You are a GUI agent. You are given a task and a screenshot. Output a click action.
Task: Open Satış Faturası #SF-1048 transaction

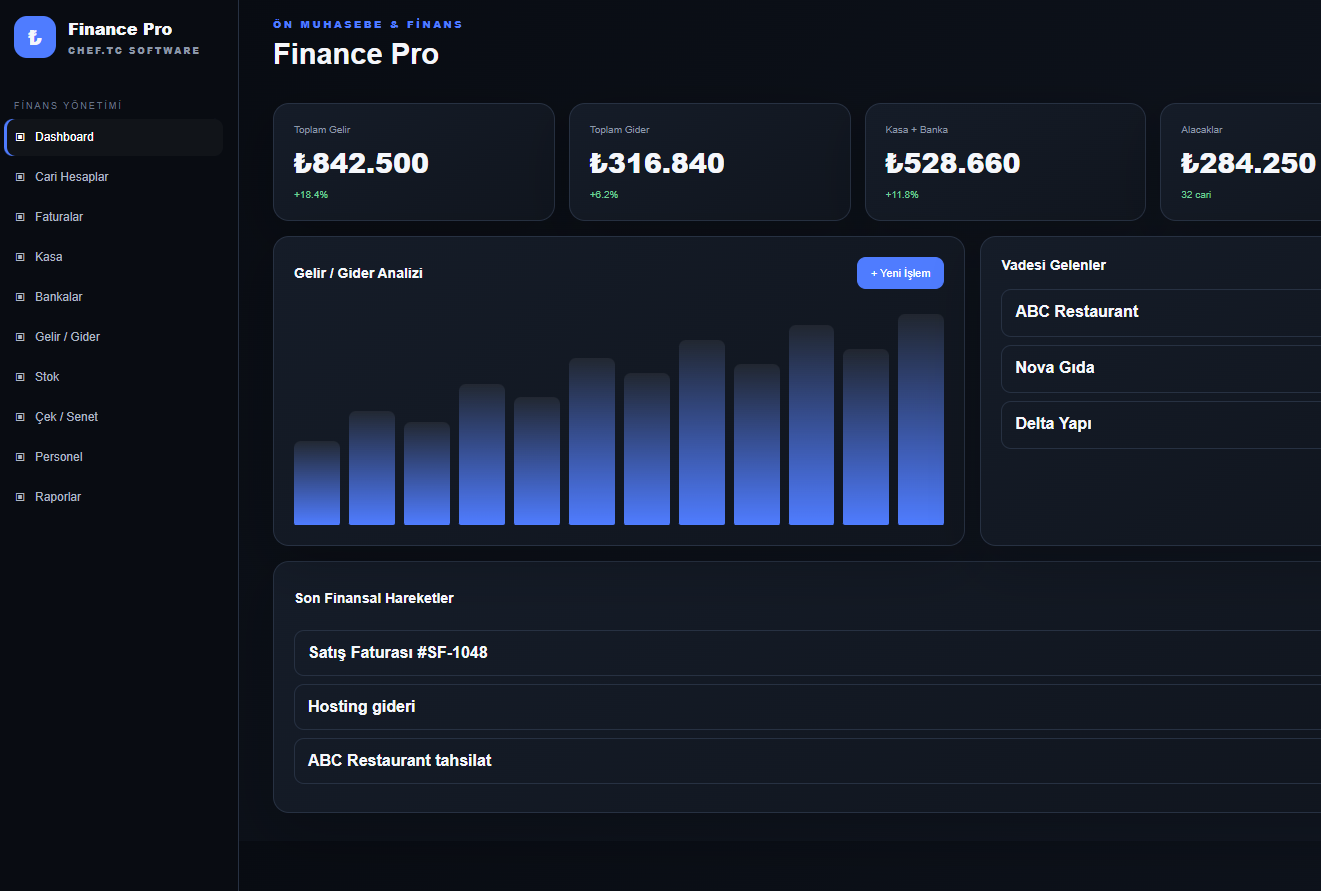tap(808, 653)
